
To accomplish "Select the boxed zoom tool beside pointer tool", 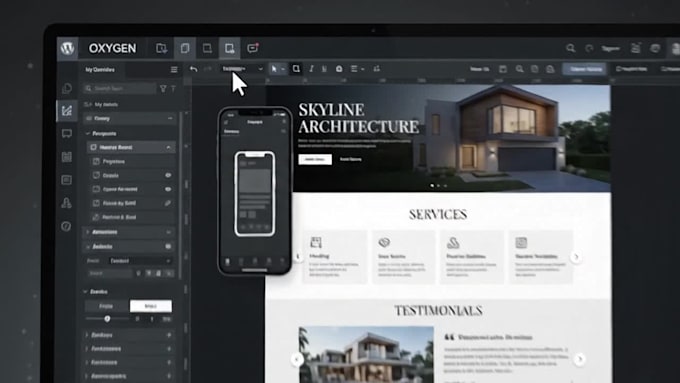I will pyautogui.click(x=296, y=69).
